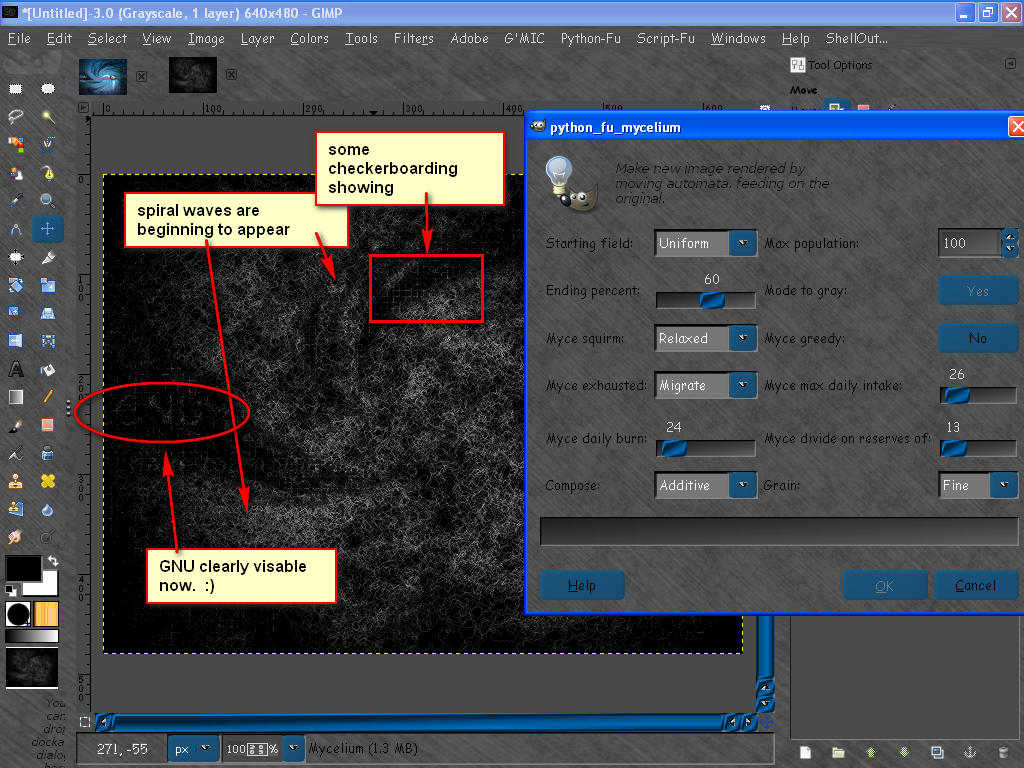
Task: Open the Grain Fine dropdown
Action: 977,485
